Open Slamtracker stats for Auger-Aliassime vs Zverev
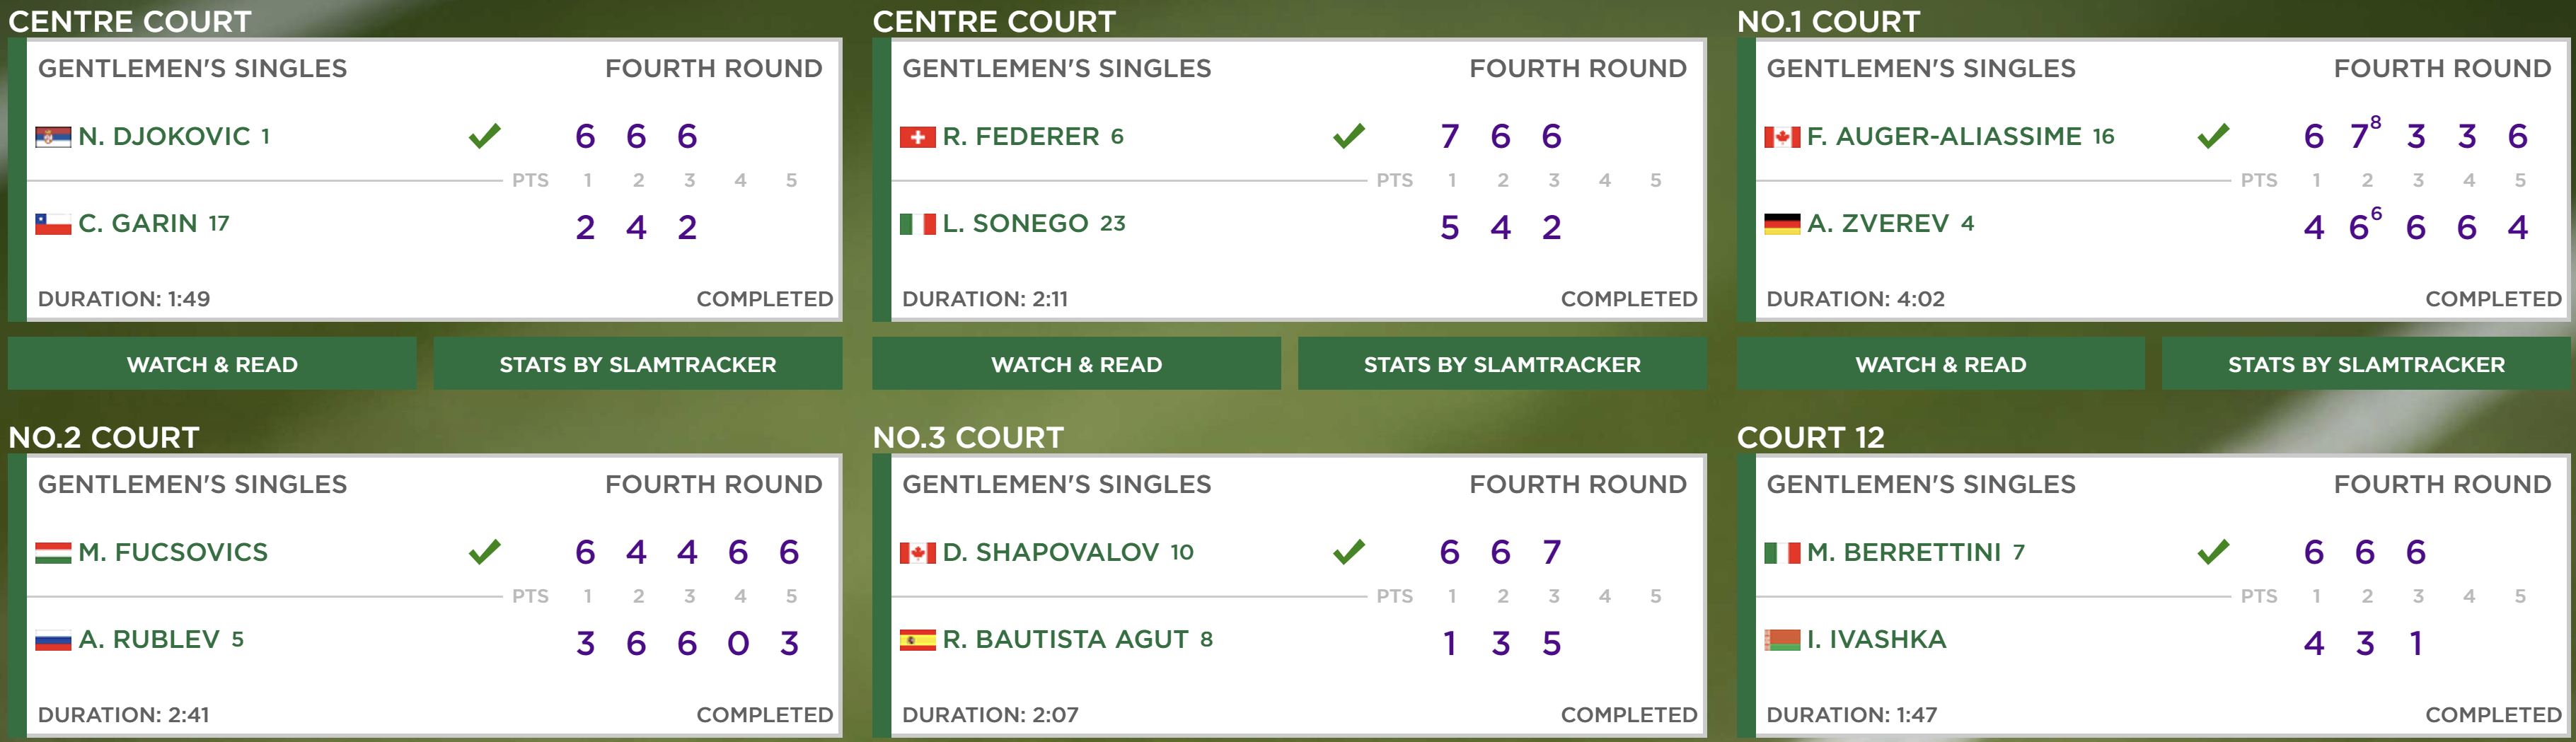 click(x=2366, y=364)
